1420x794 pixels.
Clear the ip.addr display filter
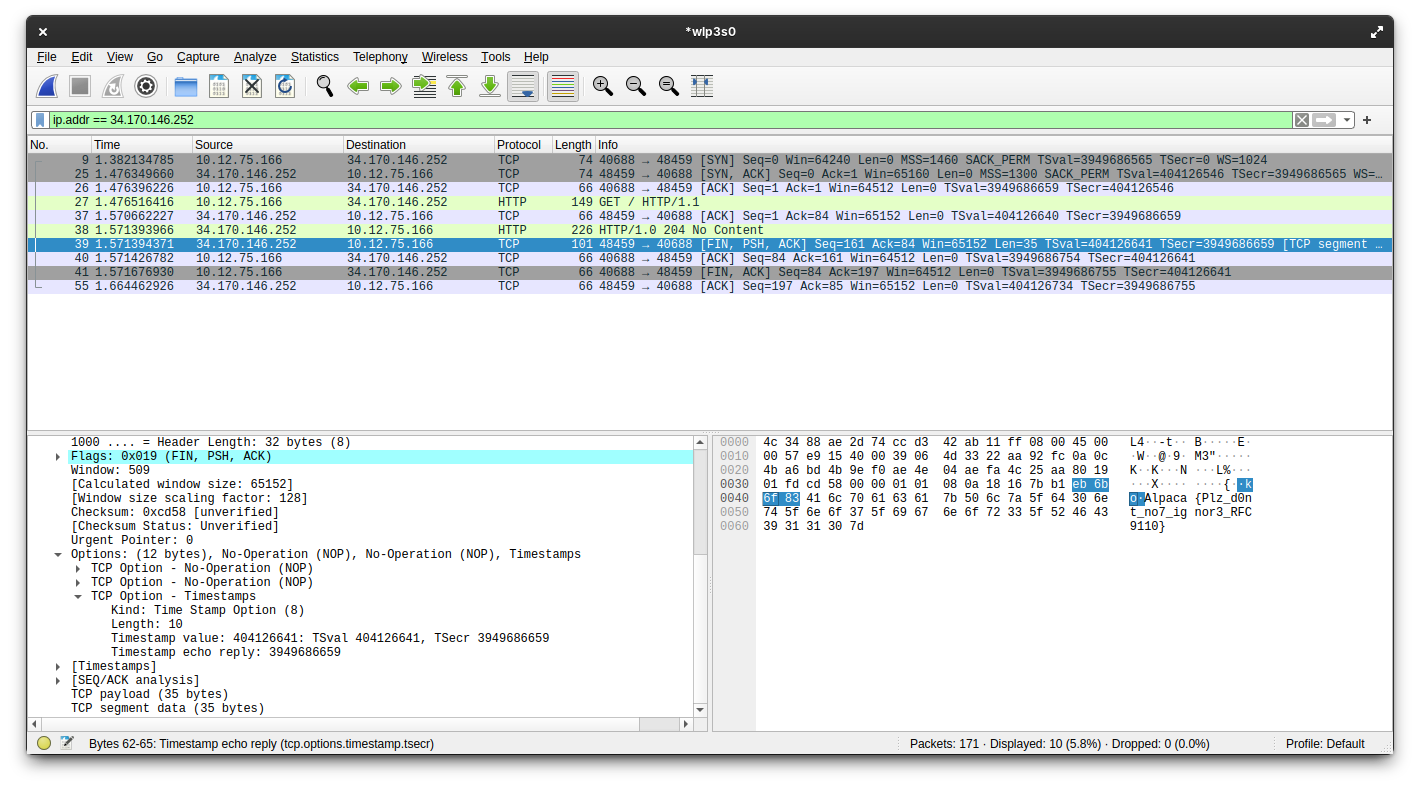[1301, 119]
